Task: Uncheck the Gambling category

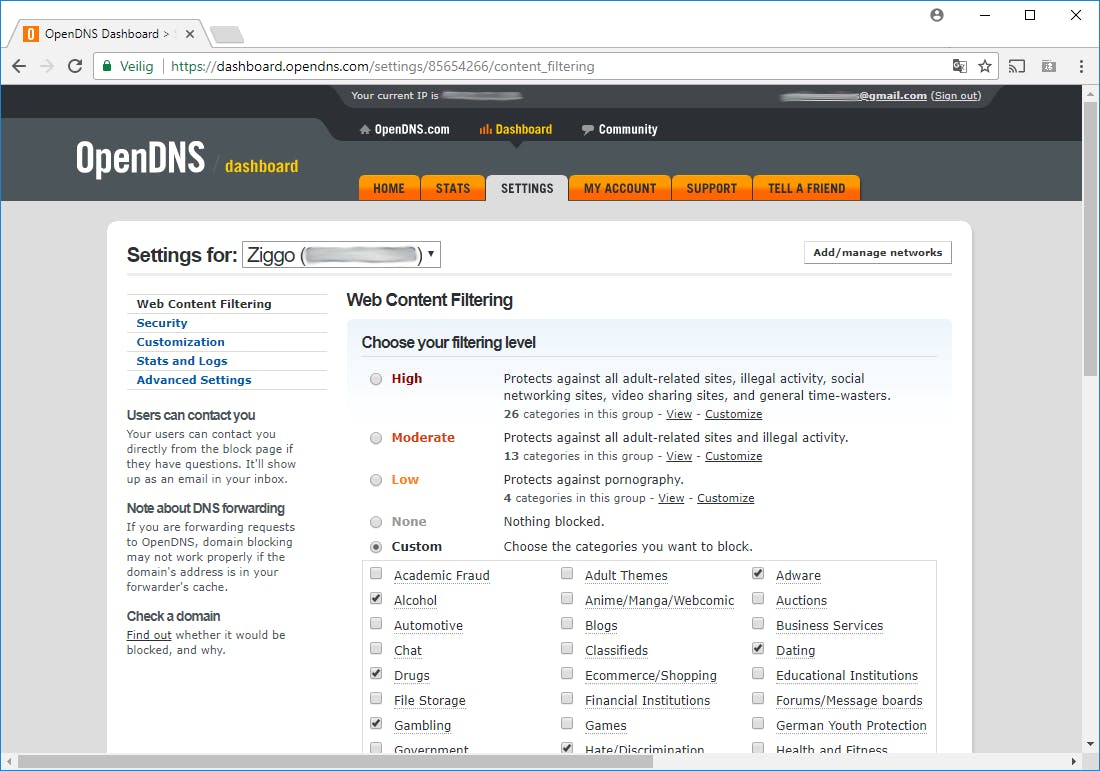Action: 376,723
